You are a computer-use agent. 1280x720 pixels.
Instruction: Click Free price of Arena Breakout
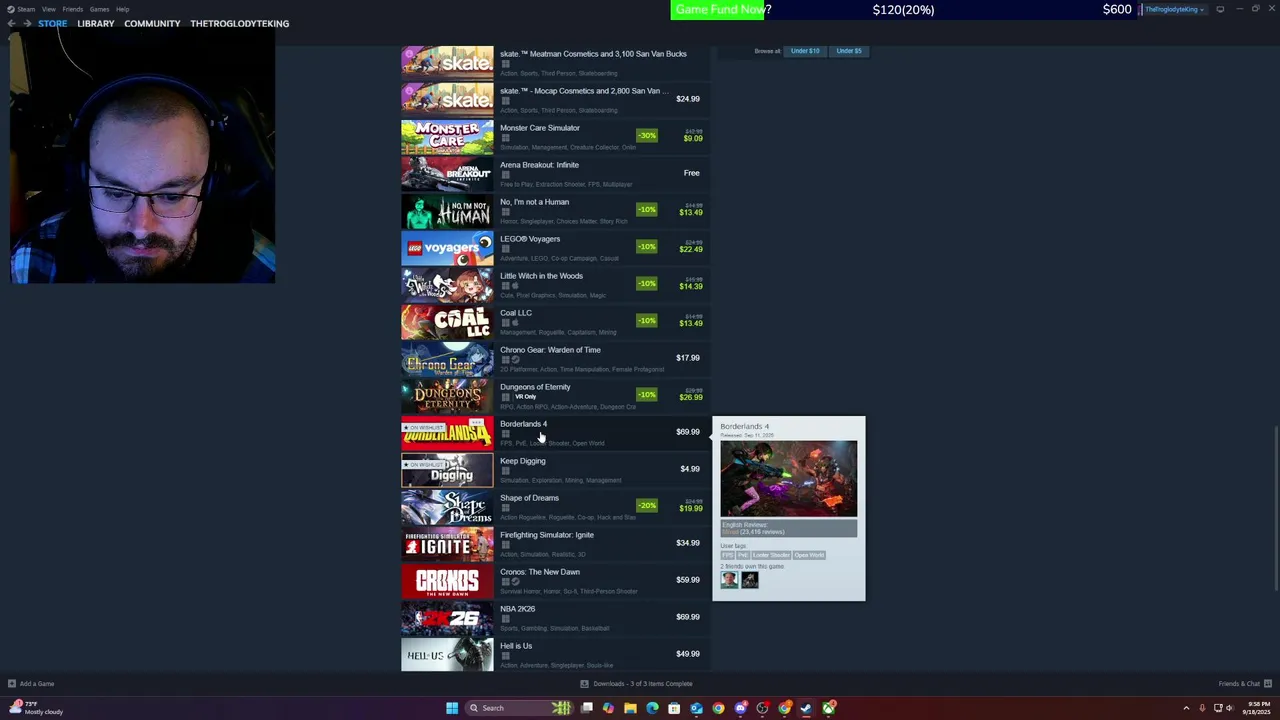coord(691,173)
